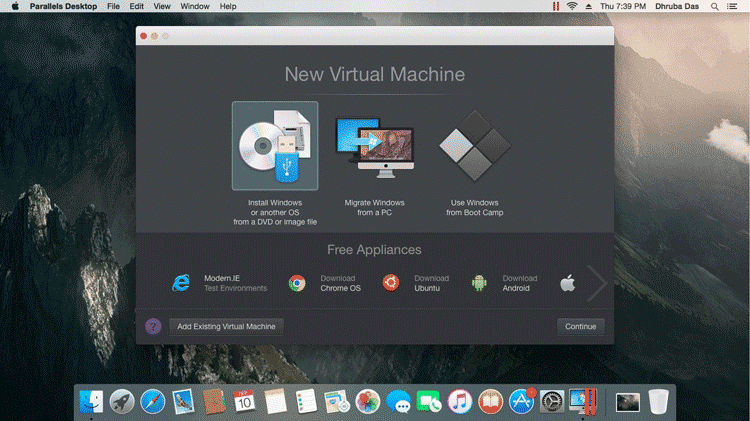Select Use Windows from Boot Camp

[x=474, y=145]
